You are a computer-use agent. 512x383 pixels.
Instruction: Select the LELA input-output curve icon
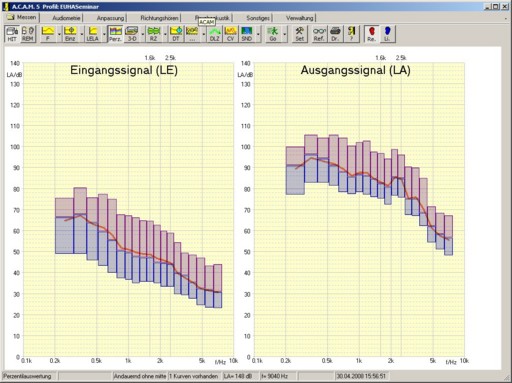[93, 34]
